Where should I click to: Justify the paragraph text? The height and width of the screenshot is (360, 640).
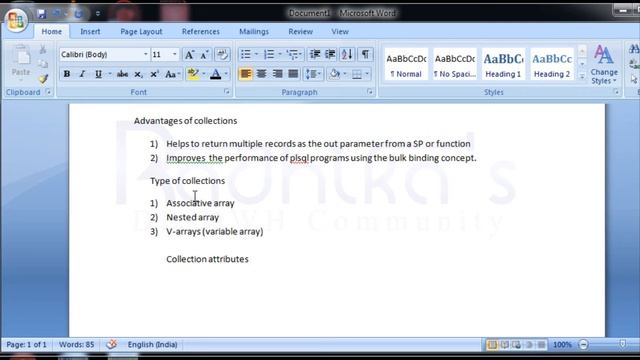point(293,74)
